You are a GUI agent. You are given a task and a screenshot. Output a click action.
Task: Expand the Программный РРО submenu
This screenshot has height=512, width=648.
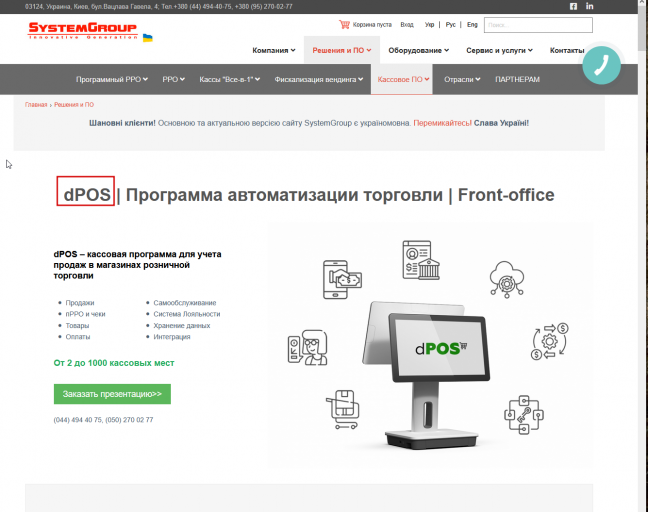click(112, 79)
